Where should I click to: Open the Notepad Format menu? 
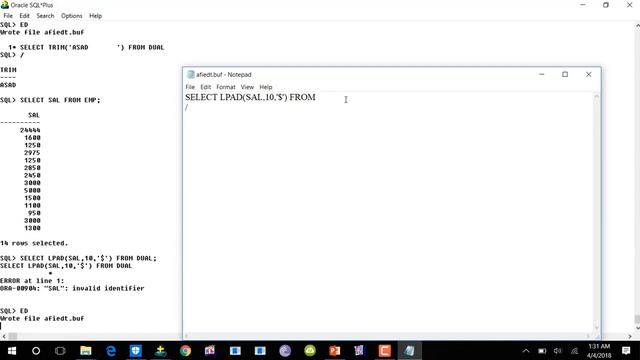click(x=226, y=87)
